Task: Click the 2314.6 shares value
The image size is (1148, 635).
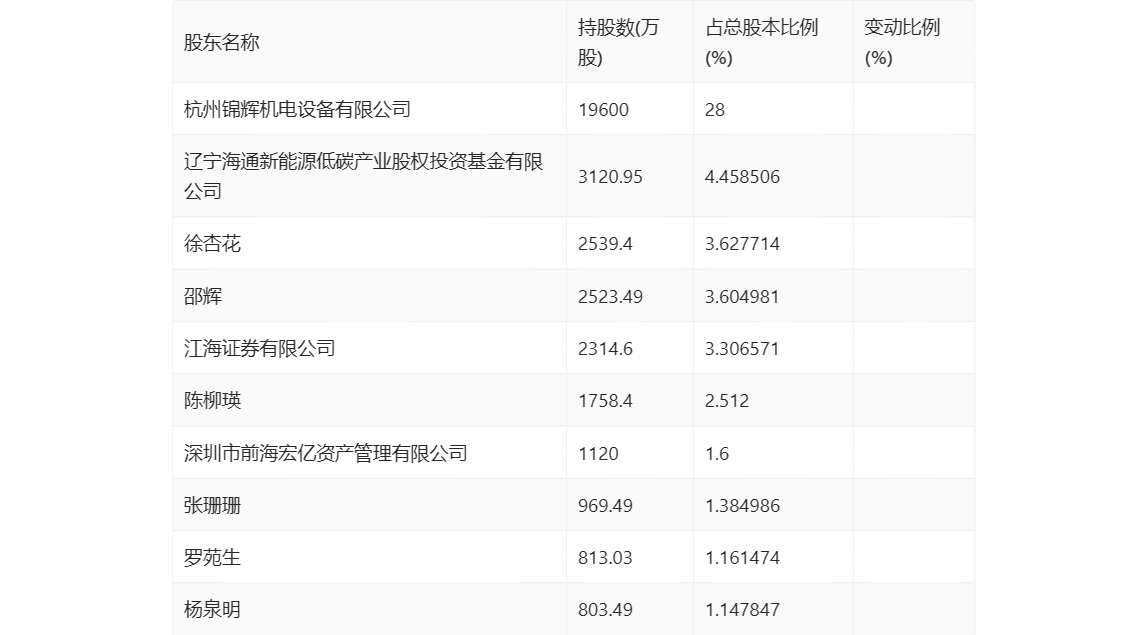Action: point(605,349)
